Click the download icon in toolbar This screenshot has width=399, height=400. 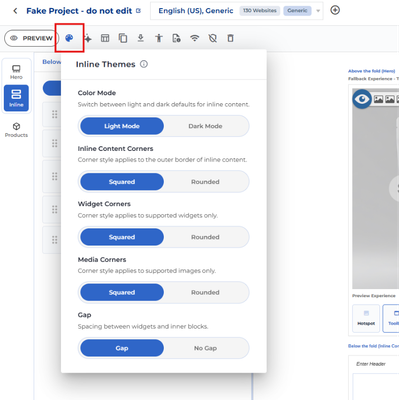[x=141, y=38]
